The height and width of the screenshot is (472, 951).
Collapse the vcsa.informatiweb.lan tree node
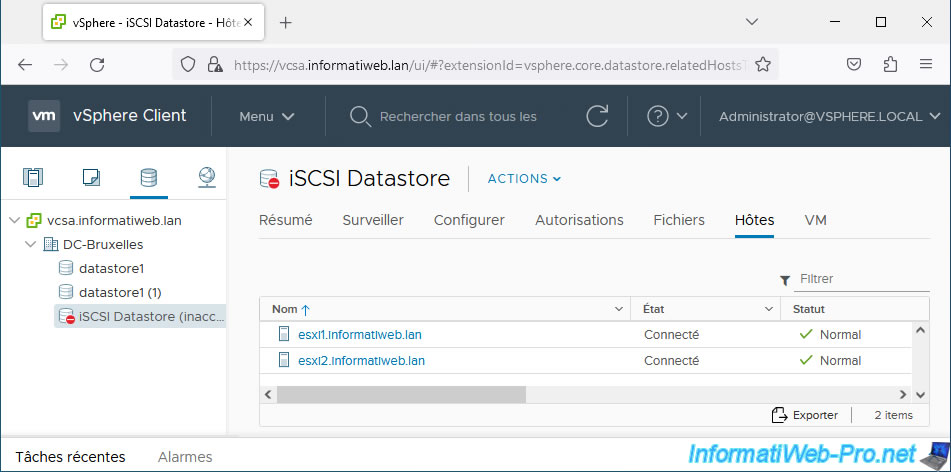(x=15, y=221)
